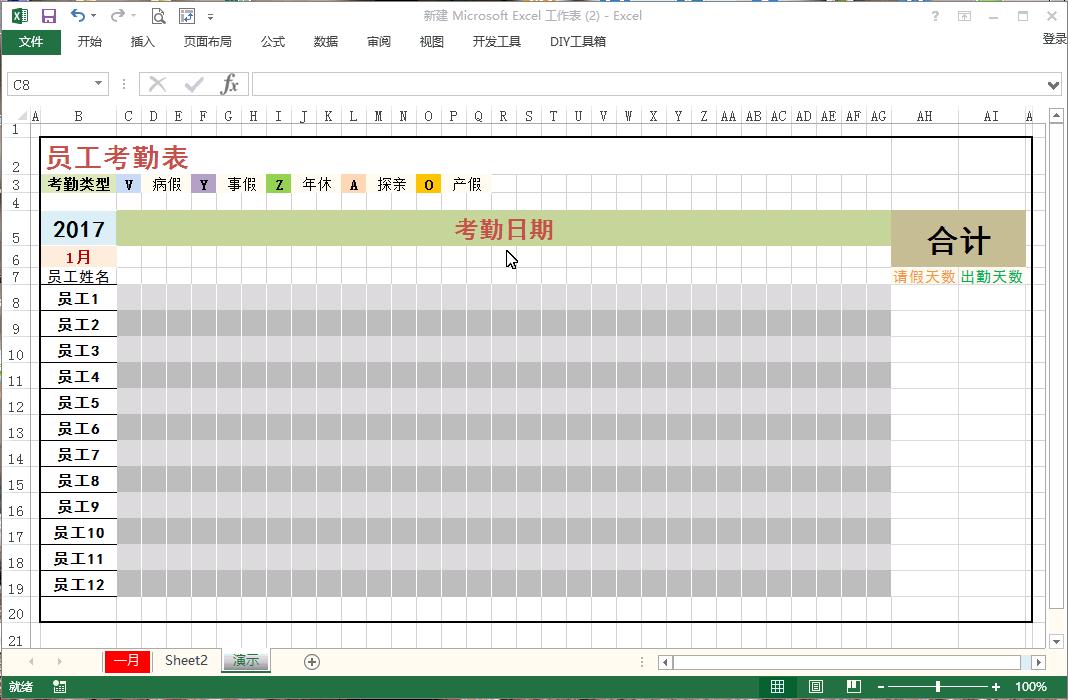Click the Redo icon
This screenshot has width=1068, height=700.
pyautogui.click(x=118, y=15)
